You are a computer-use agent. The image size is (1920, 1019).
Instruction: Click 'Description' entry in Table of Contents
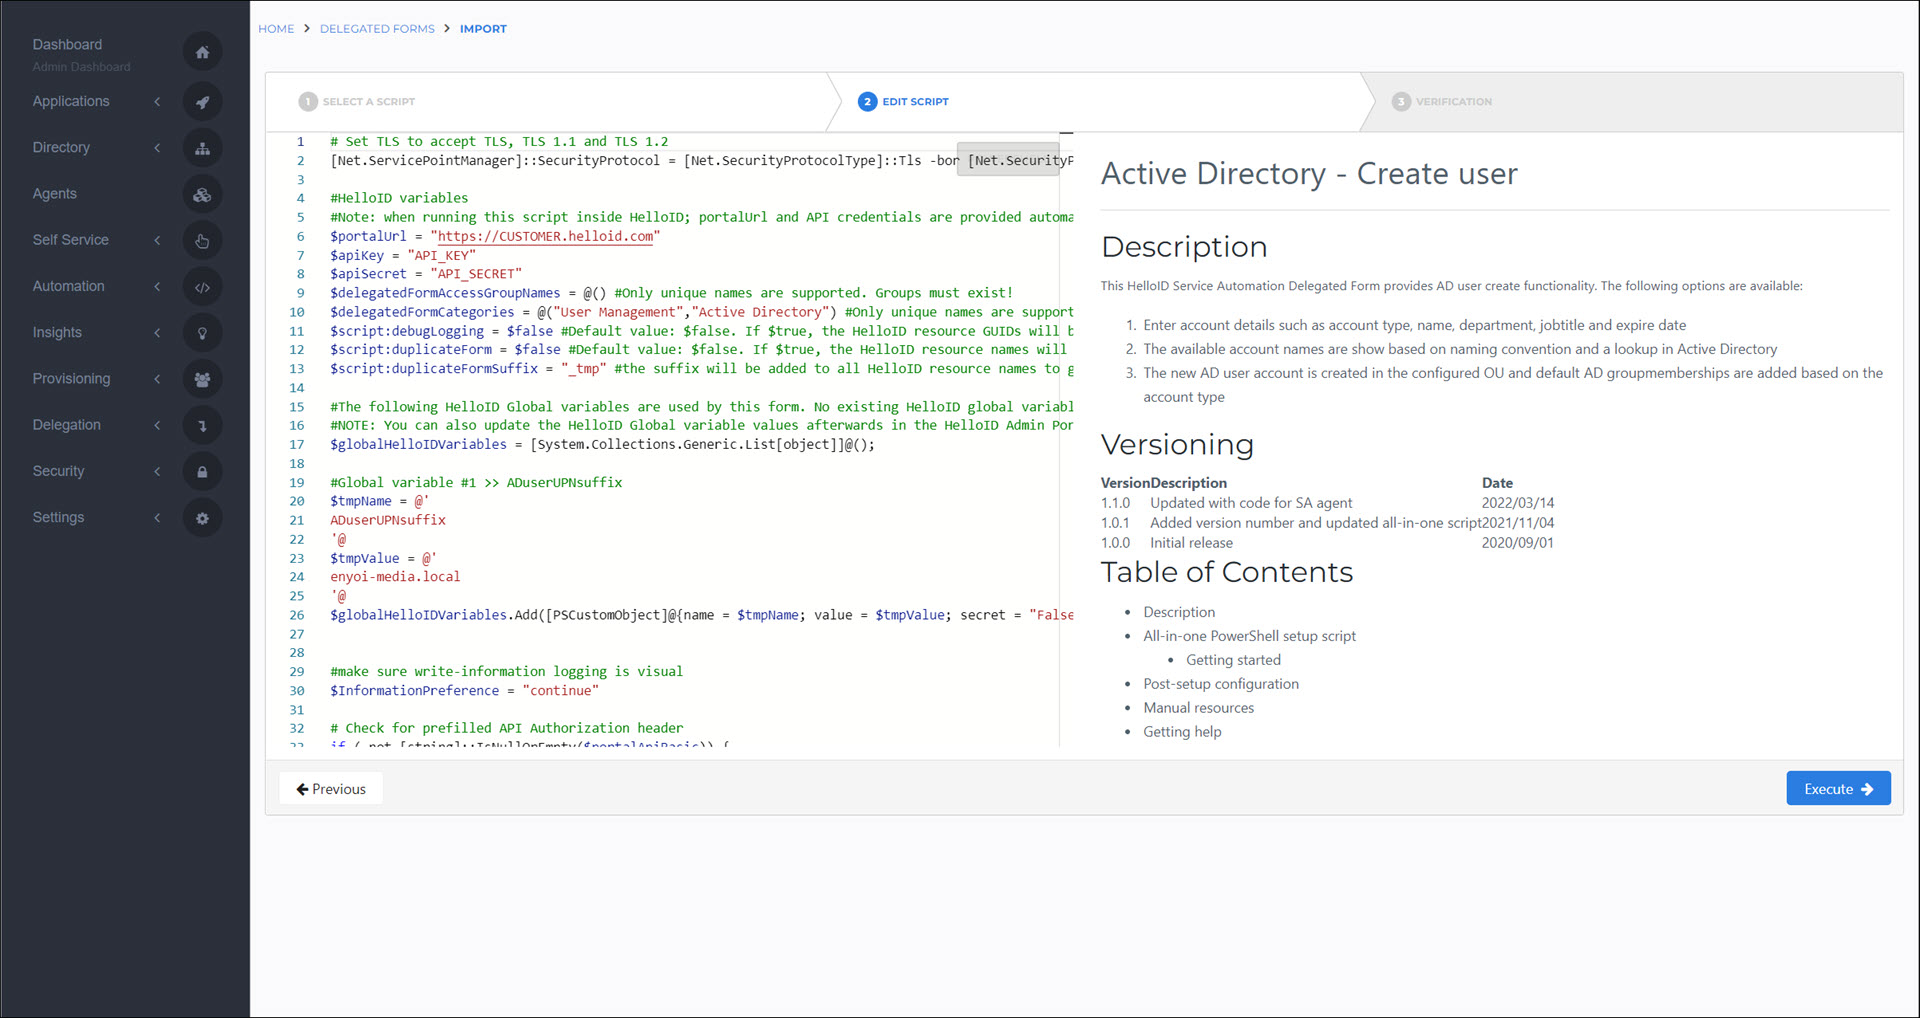point(1179,612)
